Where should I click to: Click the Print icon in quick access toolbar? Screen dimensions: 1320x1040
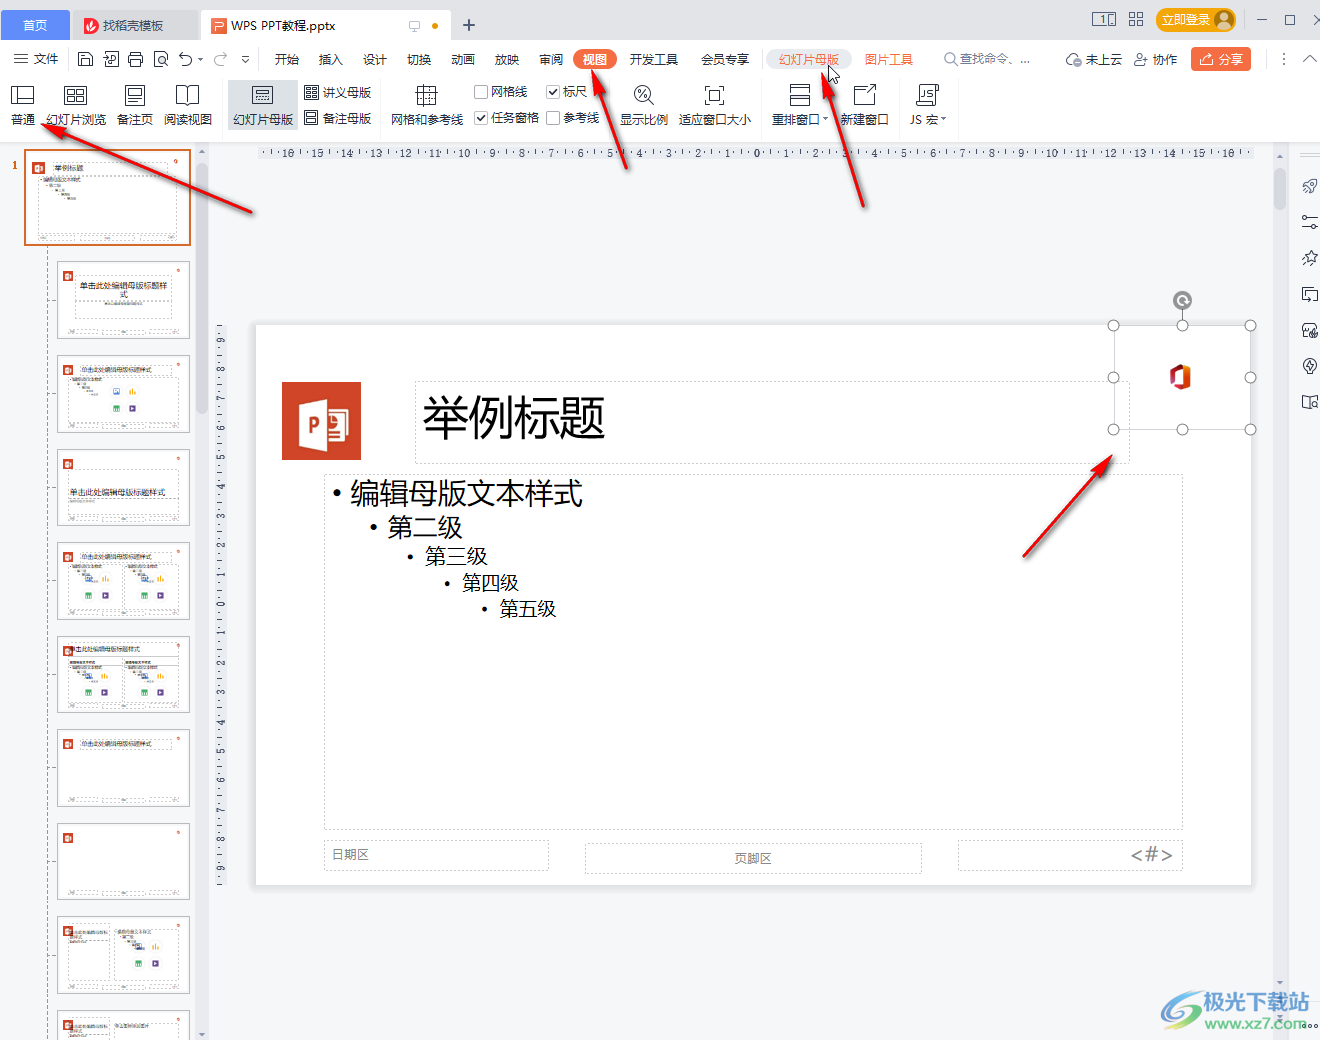pyautogui.click(x=136, y=59)
